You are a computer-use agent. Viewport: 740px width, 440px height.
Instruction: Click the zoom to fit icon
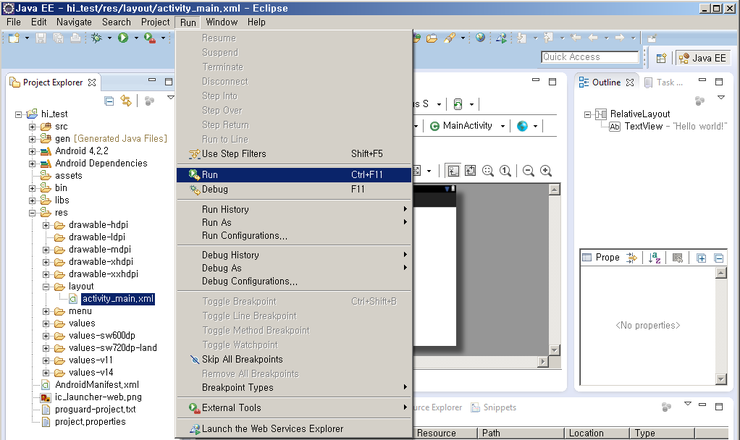pyautogui.click(x=488, y=170)
